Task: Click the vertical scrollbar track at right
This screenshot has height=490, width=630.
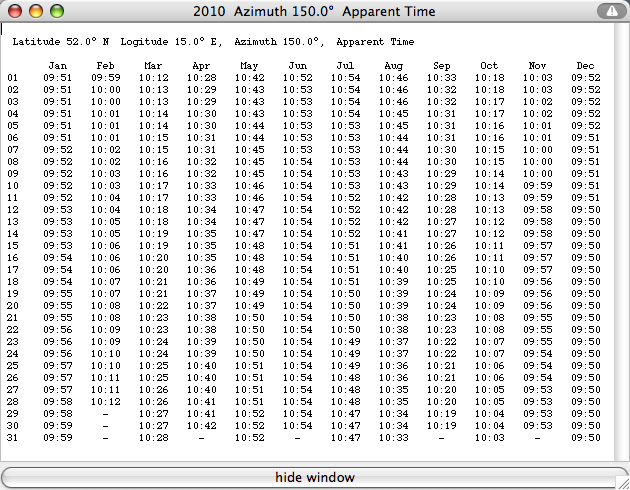Action: coord(622,241)
